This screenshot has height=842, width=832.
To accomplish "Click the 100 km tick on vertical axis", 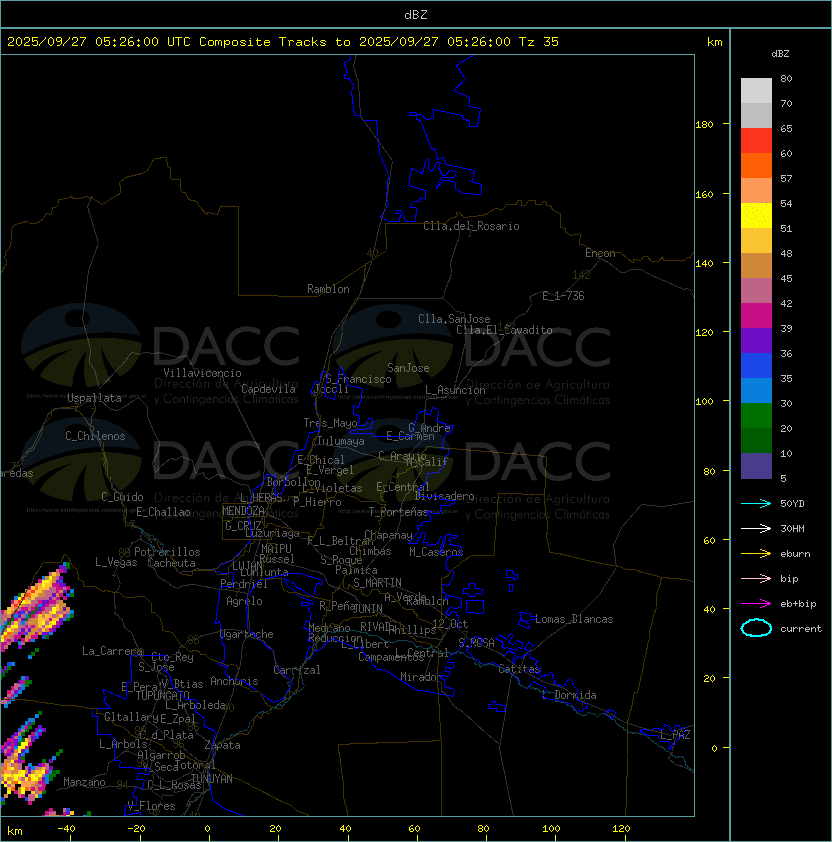I will 704,402.
